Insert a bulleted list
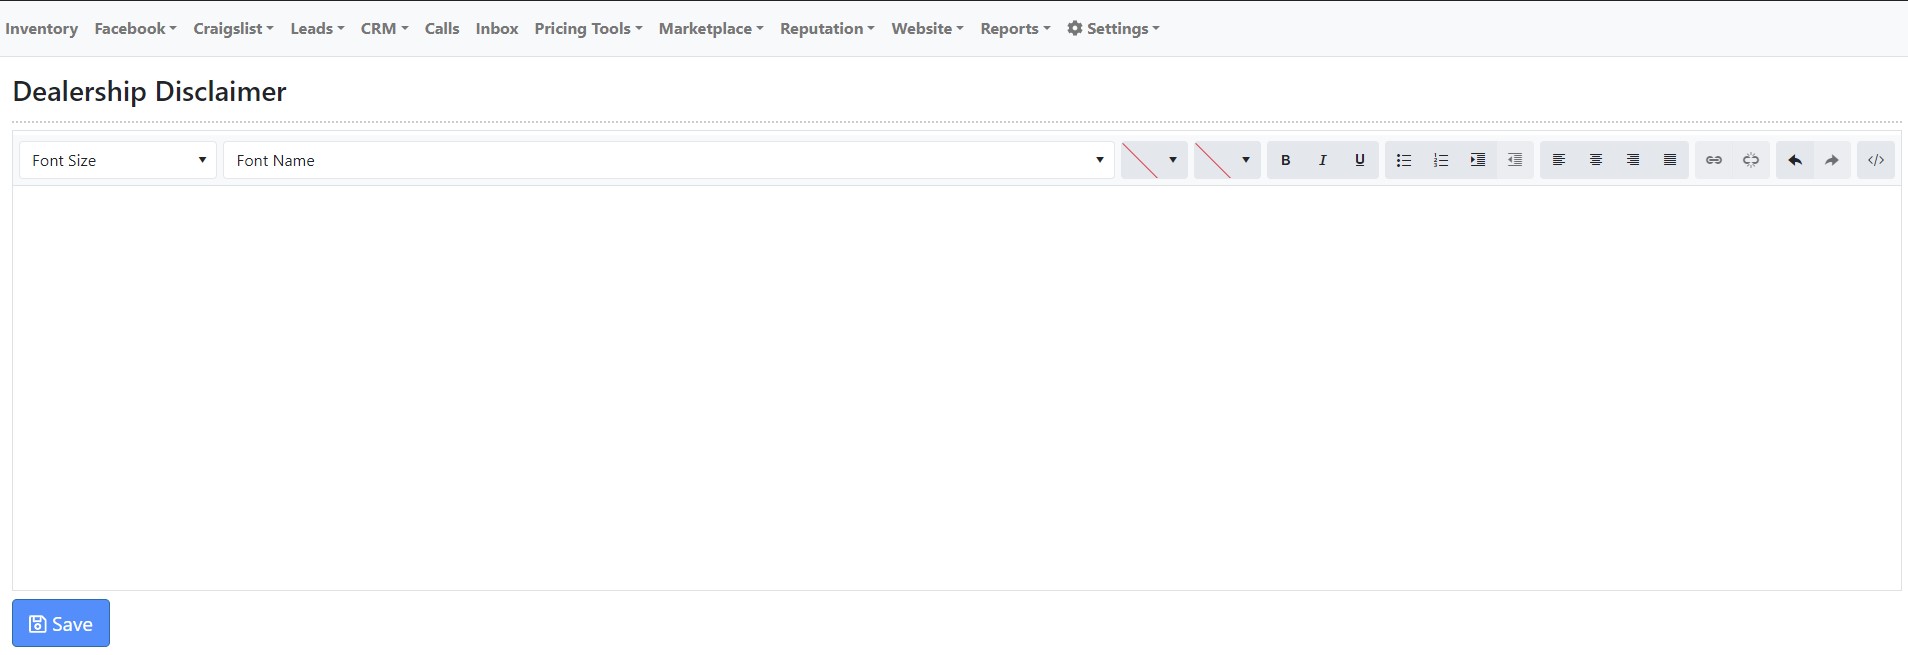Viewport: 1908px width, 655px height. tap(1403, 160)
